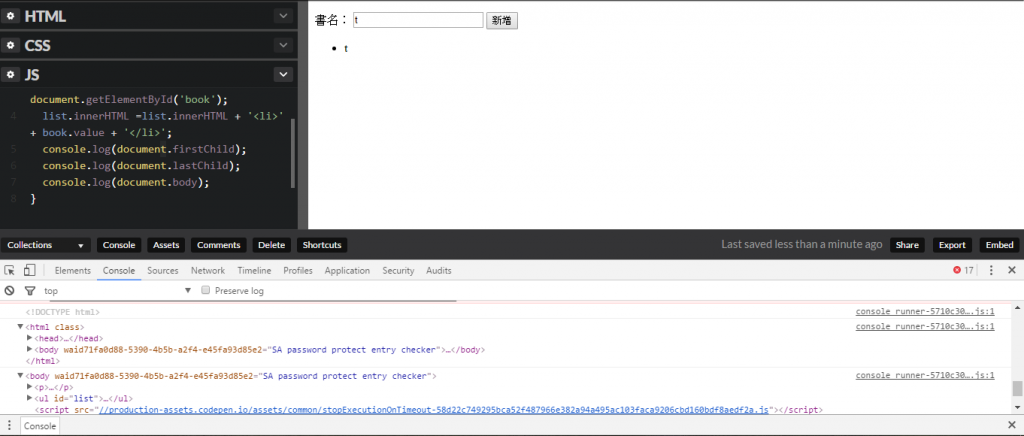Click the 書名 text input field
Viewport: 1024px width, 436px height.
pos(418,20)
